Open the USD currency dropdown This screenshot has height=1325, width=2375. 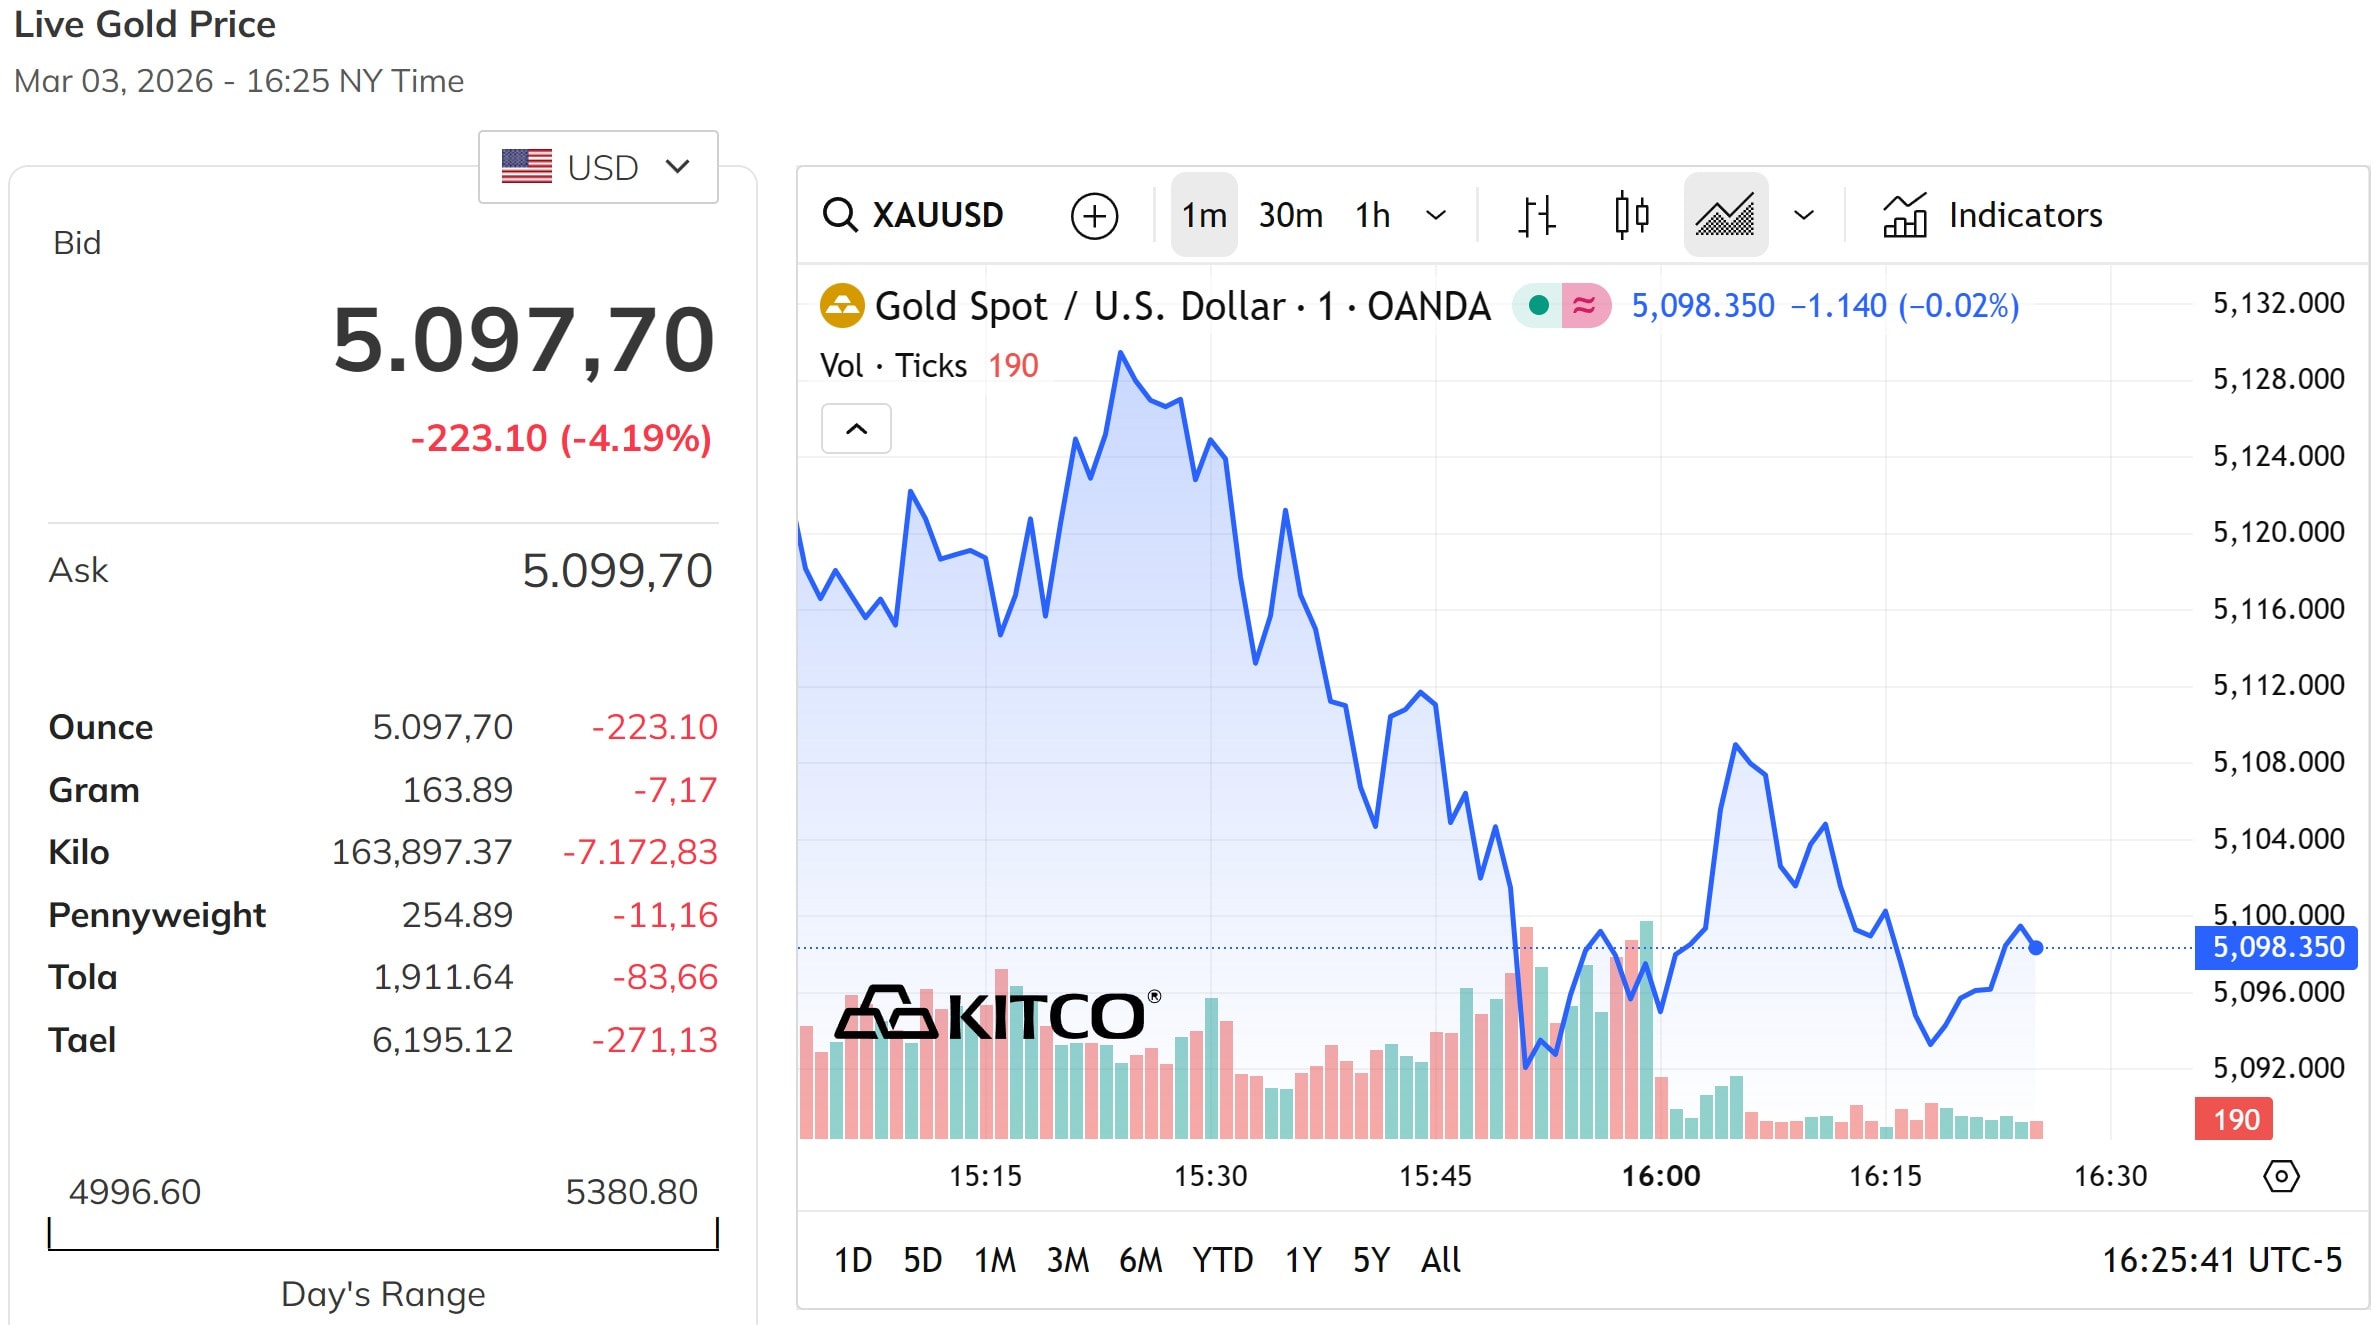598,167
